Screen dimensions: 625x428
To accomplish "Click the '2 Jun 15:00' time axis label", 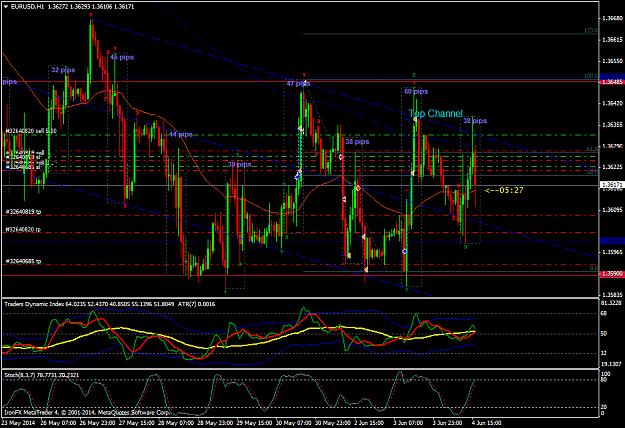I will click(369, 423).
